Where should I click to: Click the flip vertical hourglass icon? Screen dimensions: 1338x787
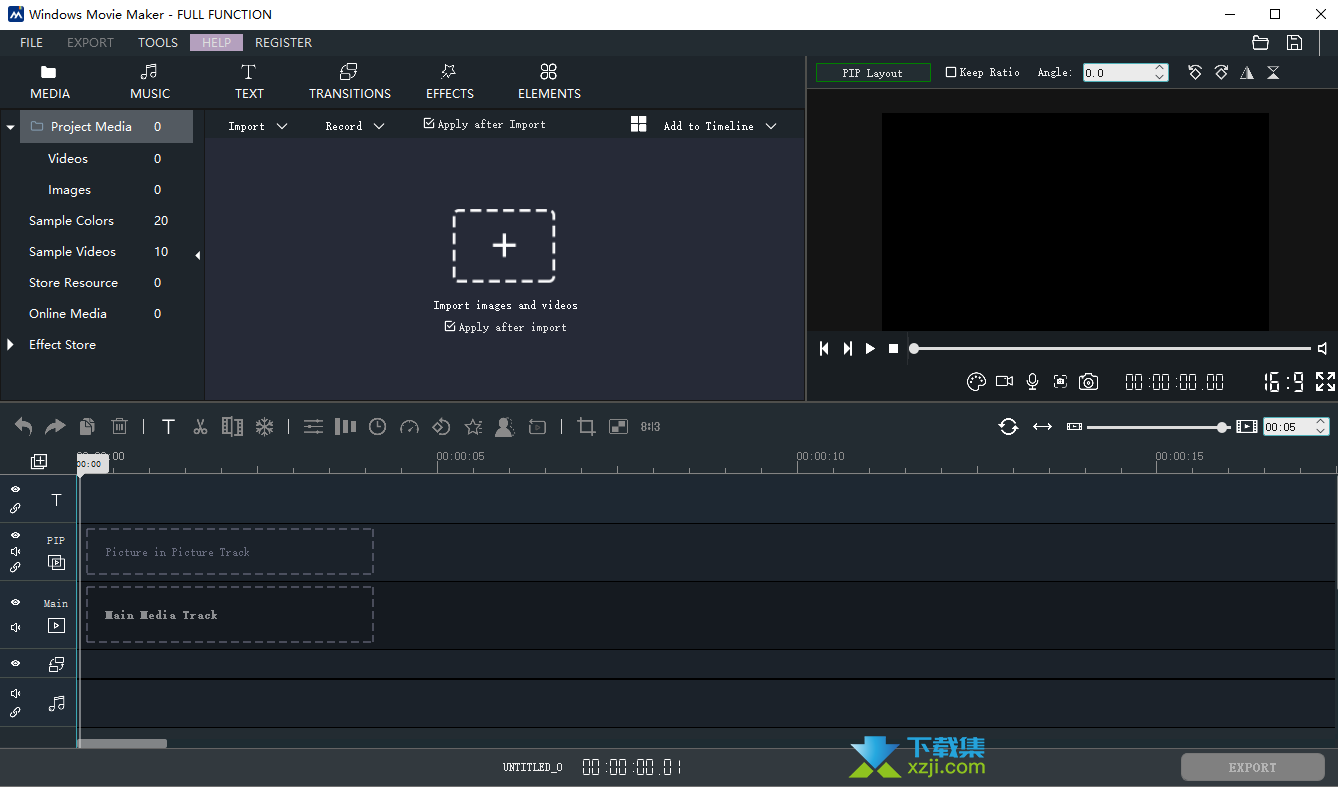click(1273, 72)
